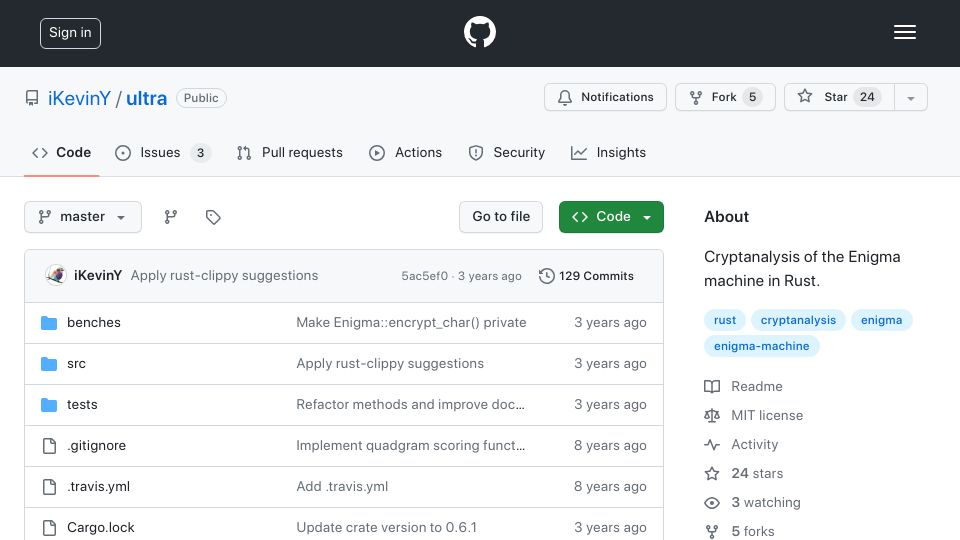Select the cryptanalysis topic tag
The image size is (960, 540).
coord(798,320)
